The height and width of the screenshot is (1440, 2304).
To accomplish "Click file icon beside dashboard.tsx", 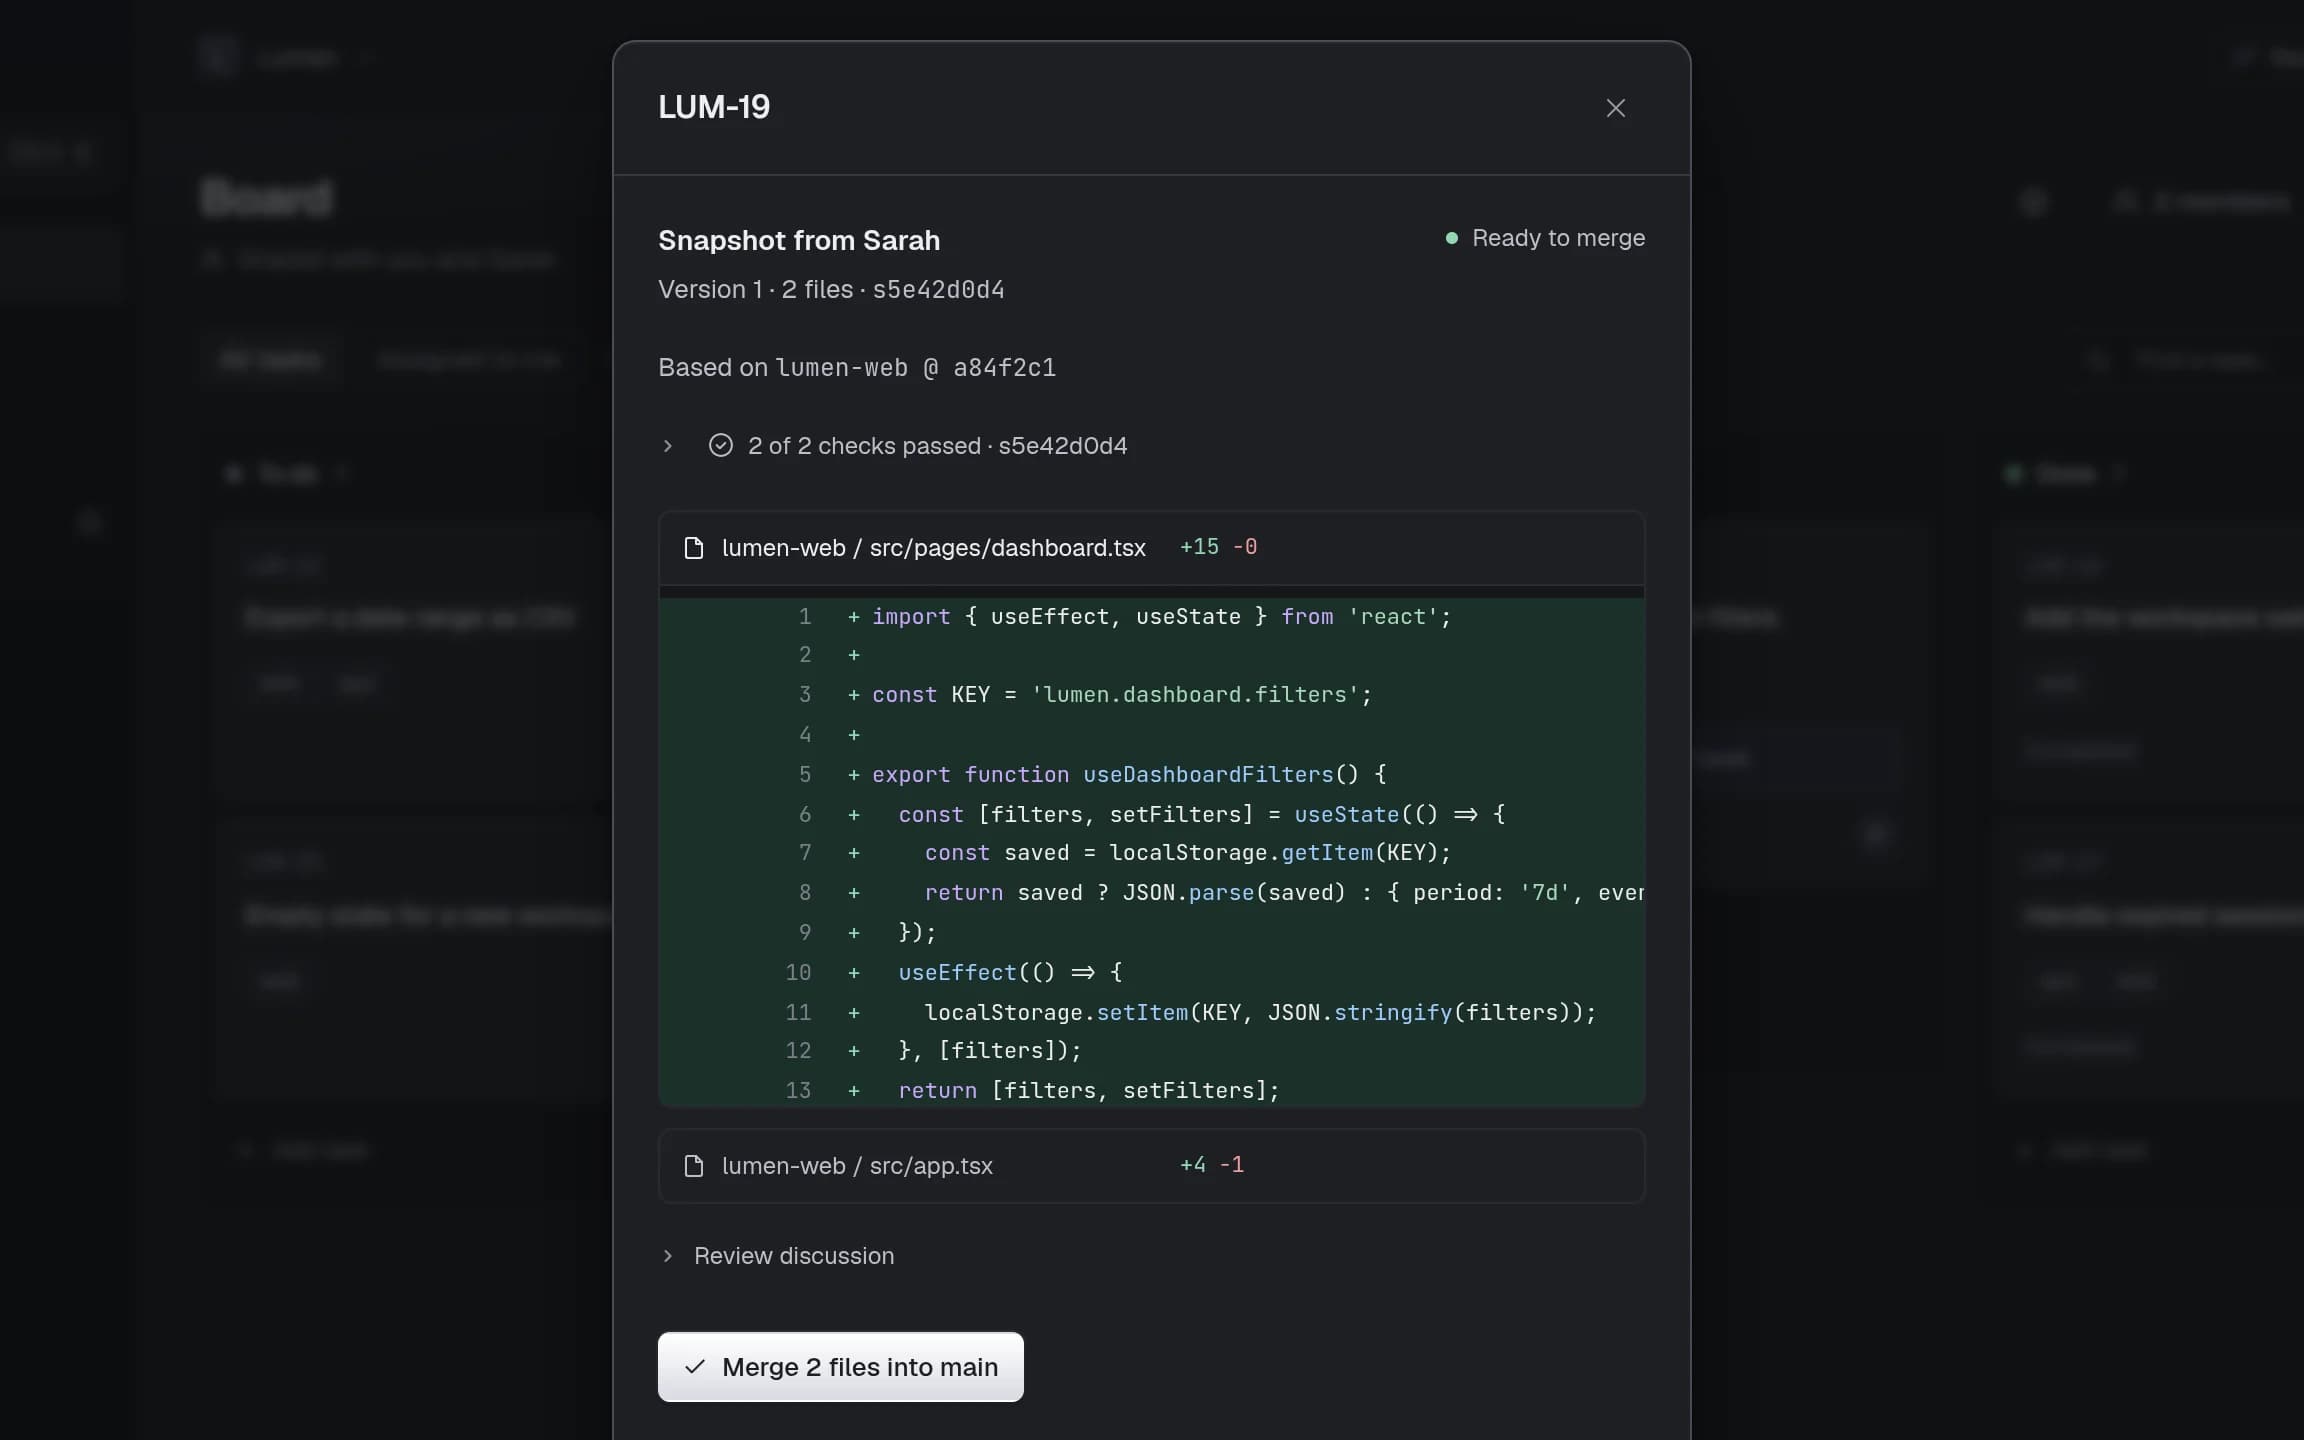I will click(x=693, y=548).
